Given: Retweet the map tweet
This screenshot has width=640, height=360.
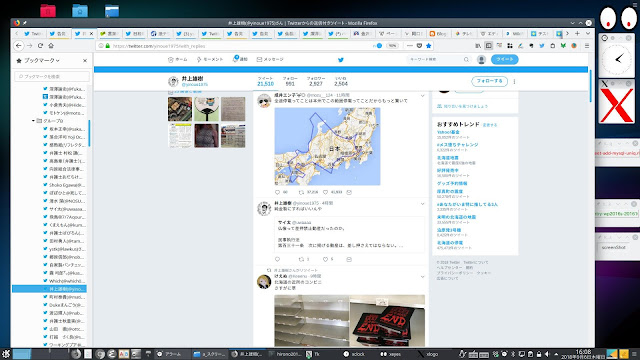Looking at the screenshot, I should (302, 192).
